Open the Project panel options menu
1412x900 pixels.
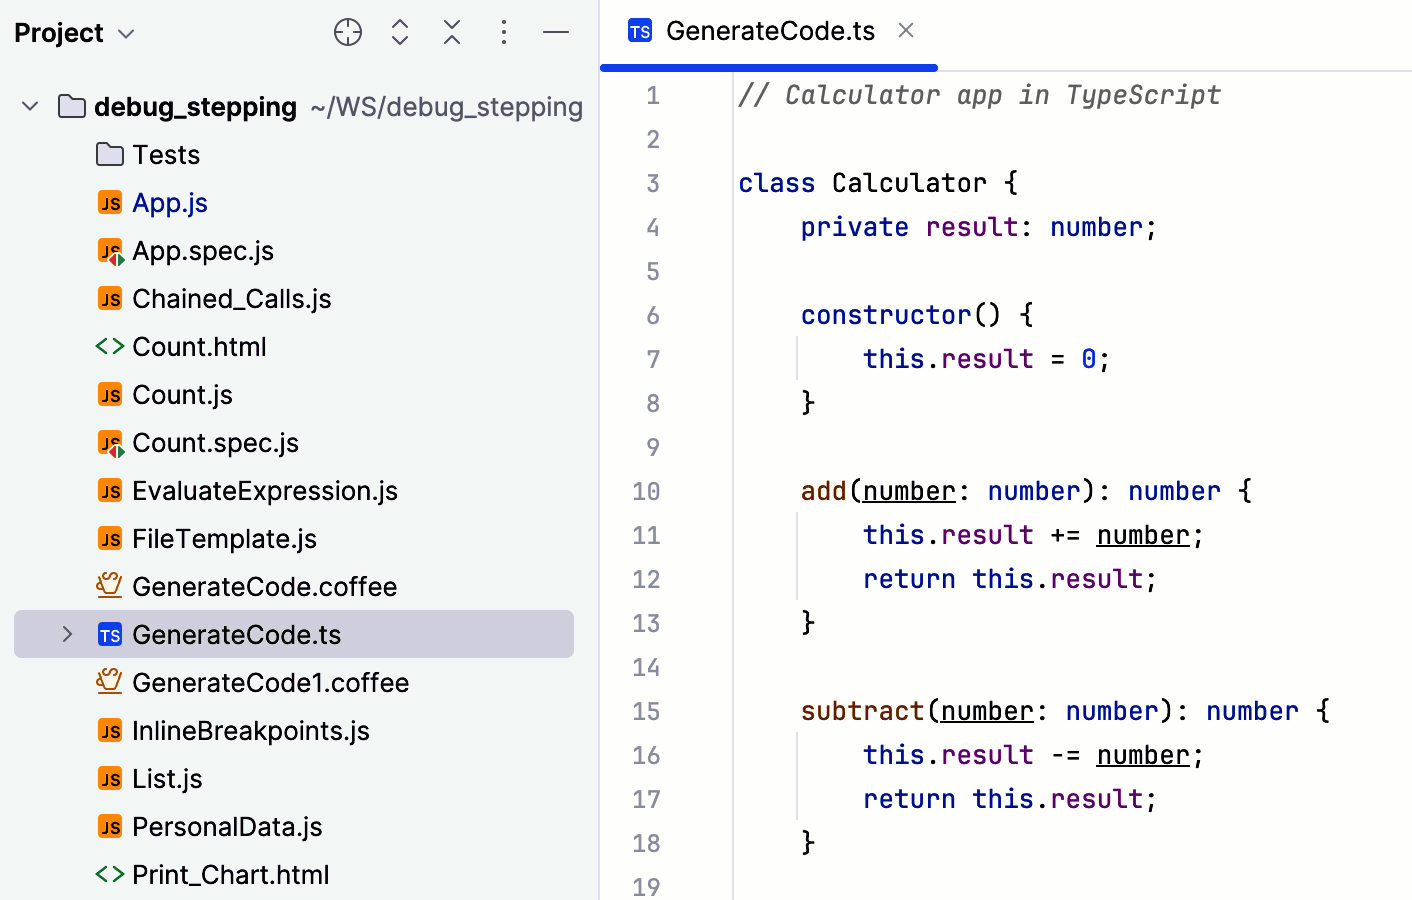504,32
